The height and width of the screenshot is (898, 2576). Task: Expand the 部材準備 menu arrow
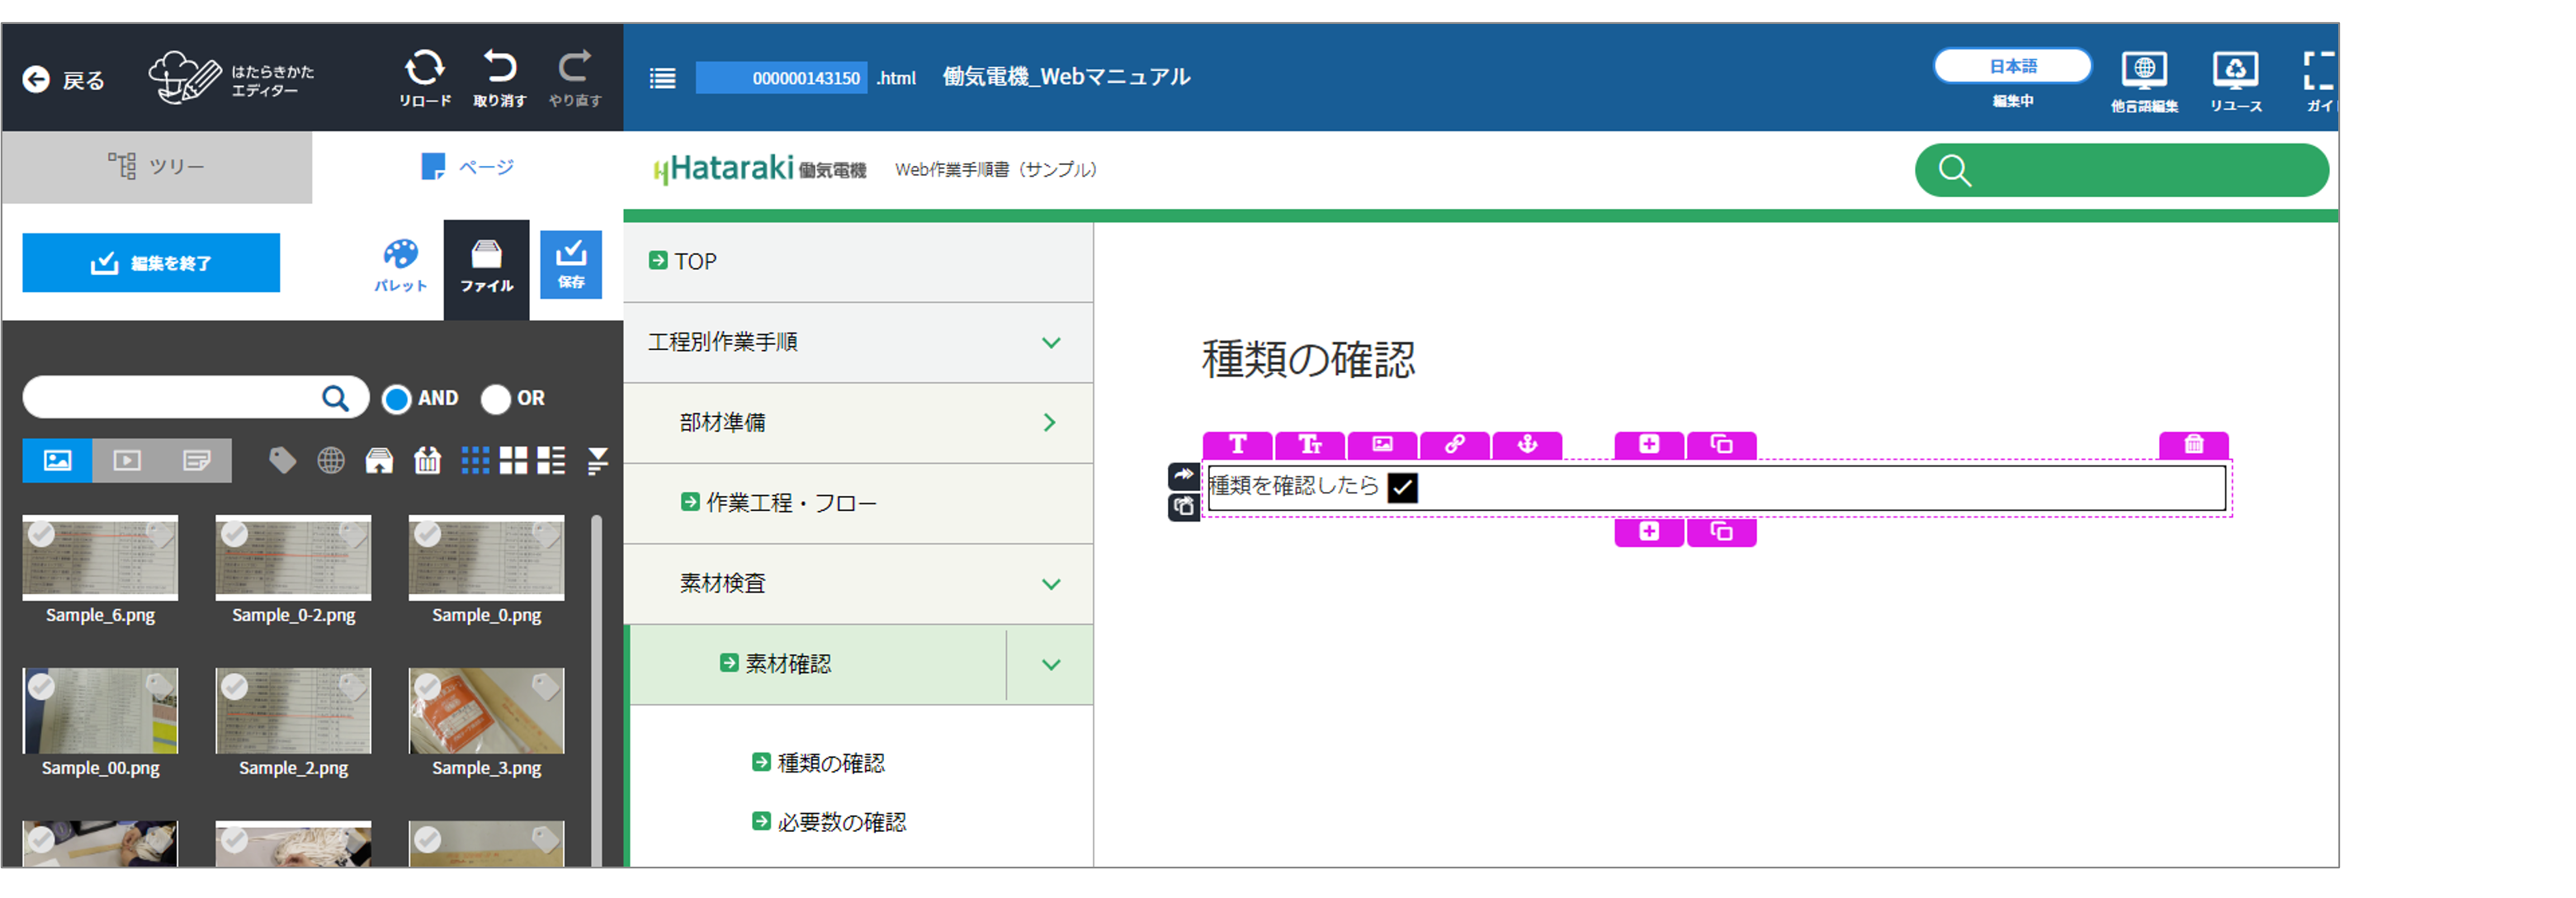(1050, 423)
